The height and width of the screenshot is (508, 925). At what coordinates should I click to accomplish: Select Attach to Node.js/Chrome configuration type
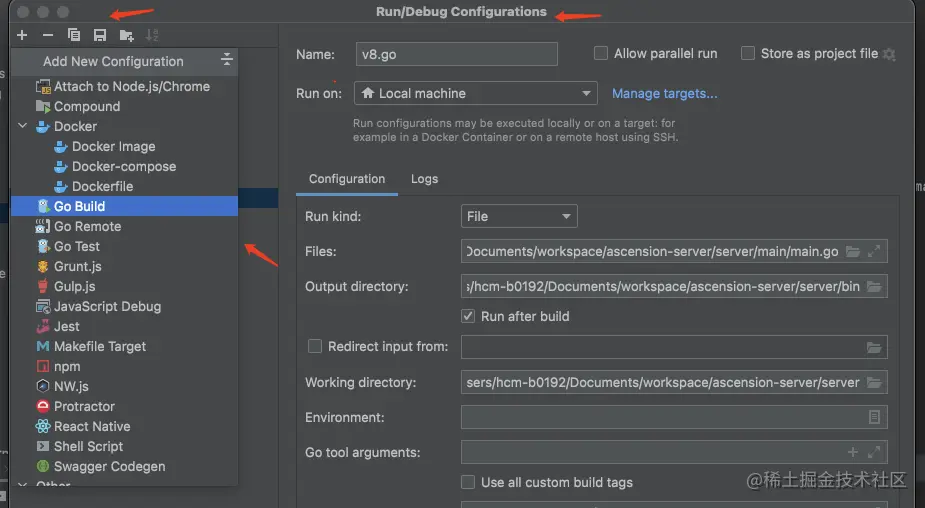[124, 86]
